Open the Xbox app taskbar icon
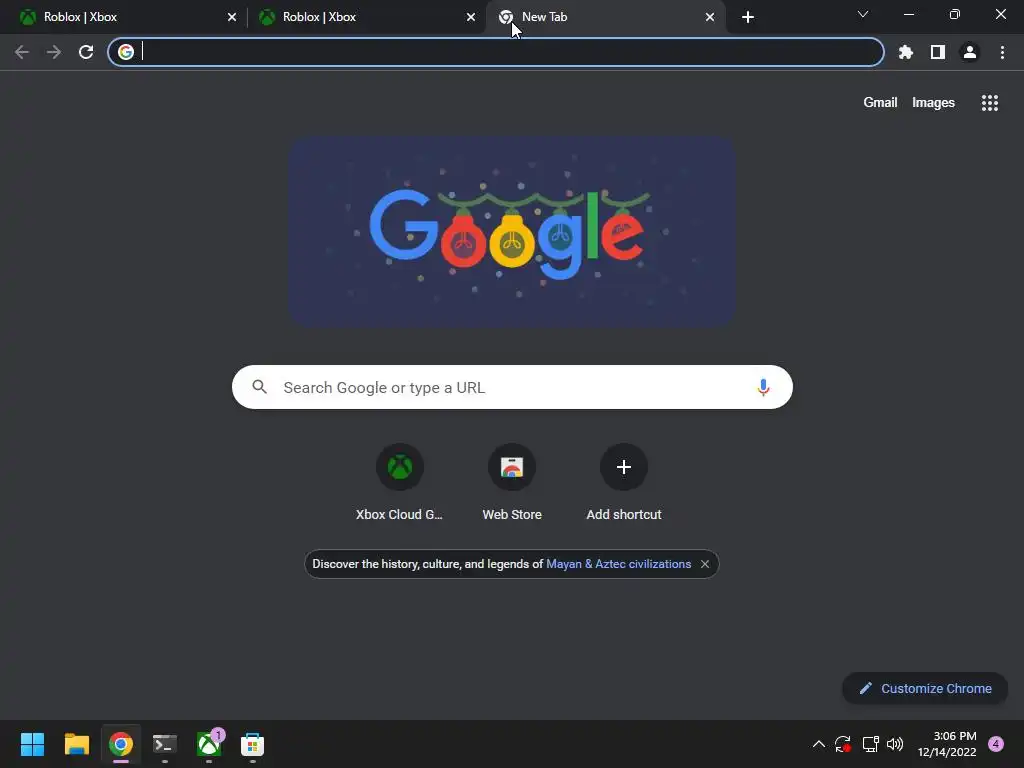Image resolution: width=1024 pixels, height=768 pixels. point(209,744)
